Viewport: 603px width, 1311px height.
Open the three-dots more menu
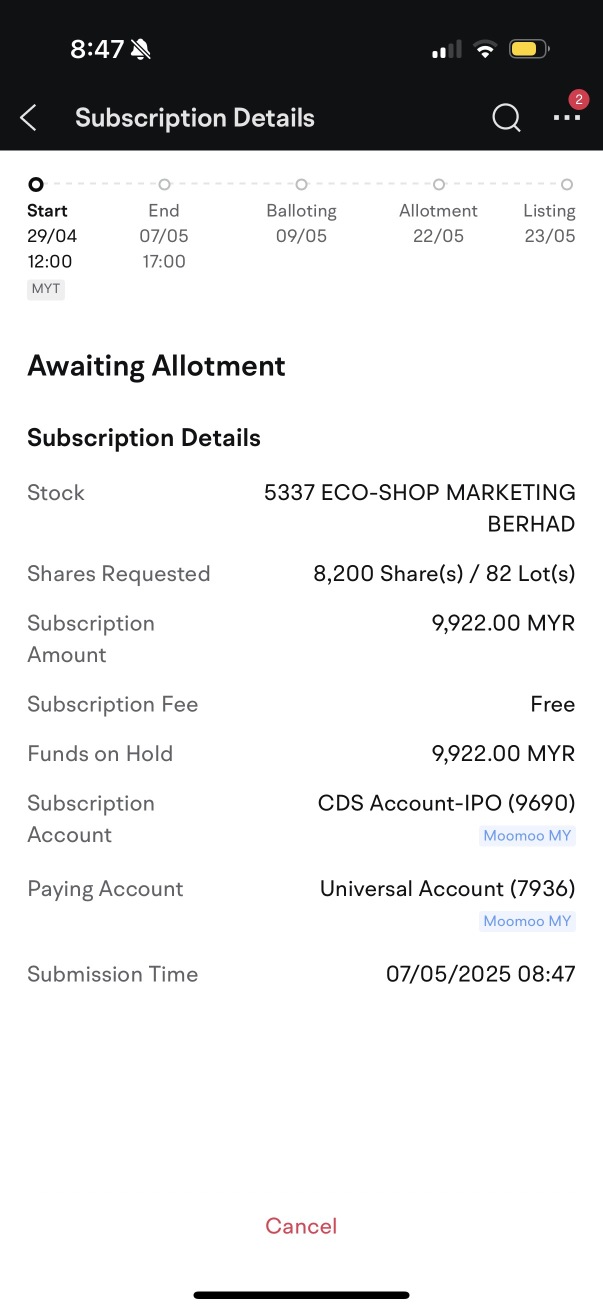567,118
